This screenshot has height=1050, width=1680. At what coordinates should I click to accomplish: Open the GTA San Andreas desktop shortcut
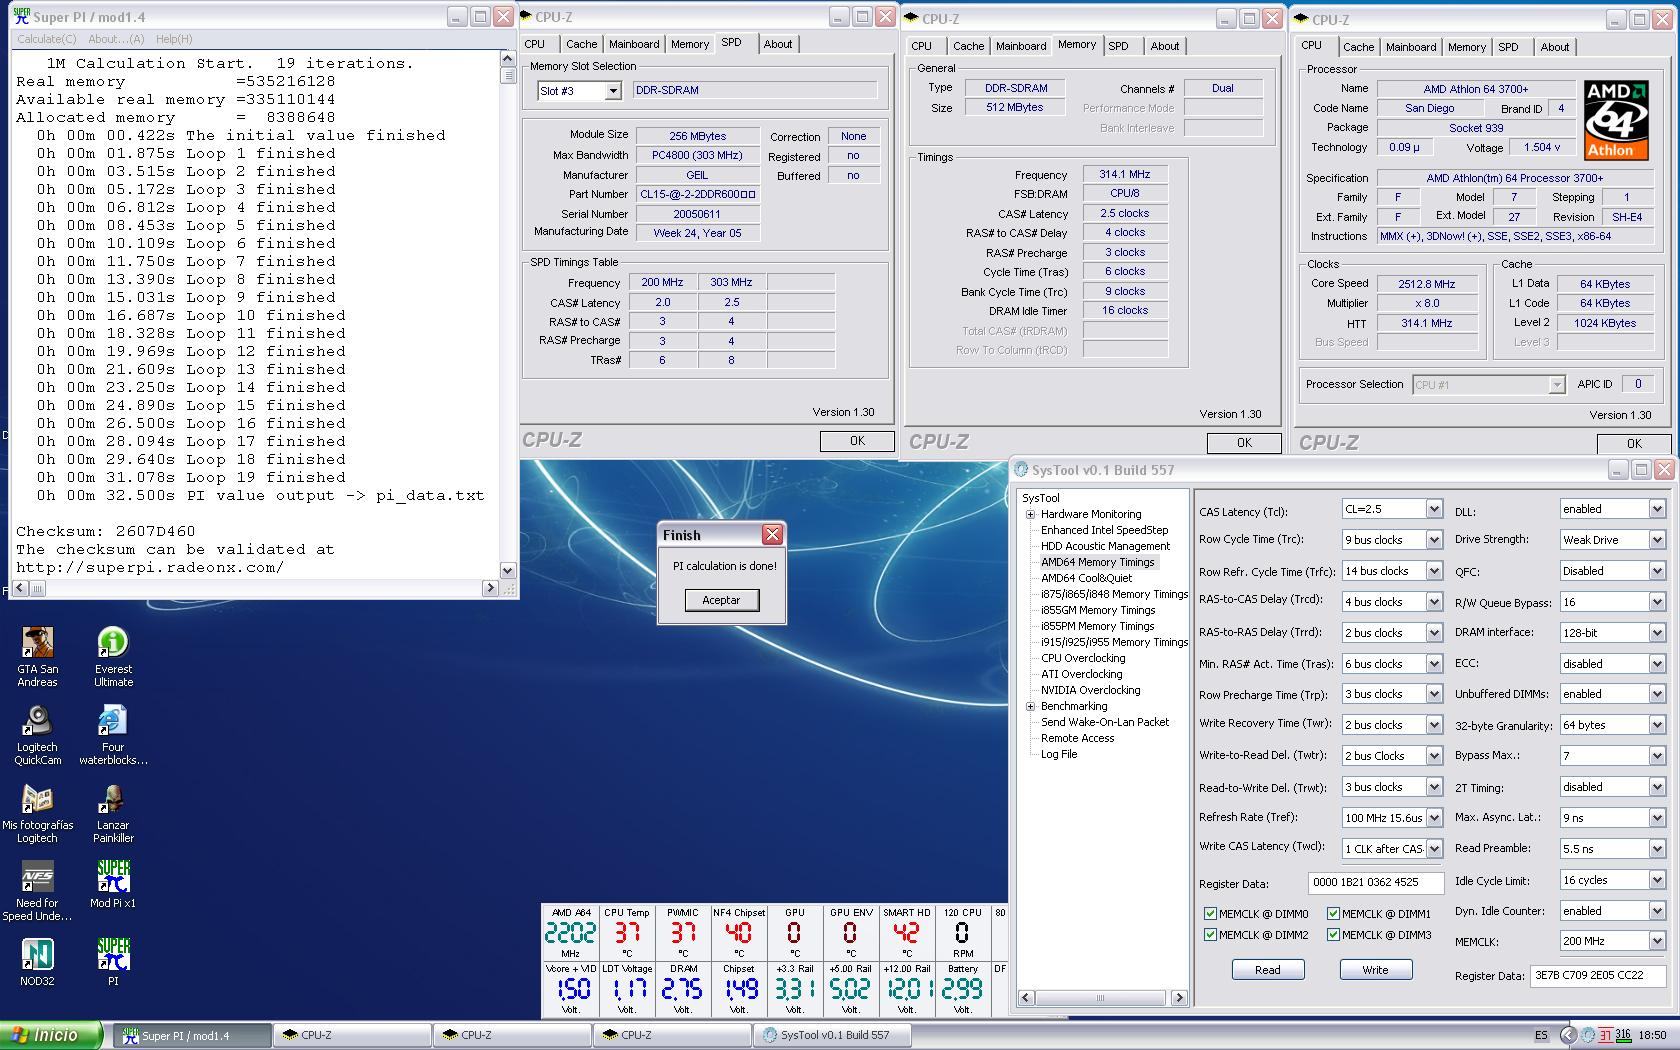pyautogui.click(x=37, y=644)
